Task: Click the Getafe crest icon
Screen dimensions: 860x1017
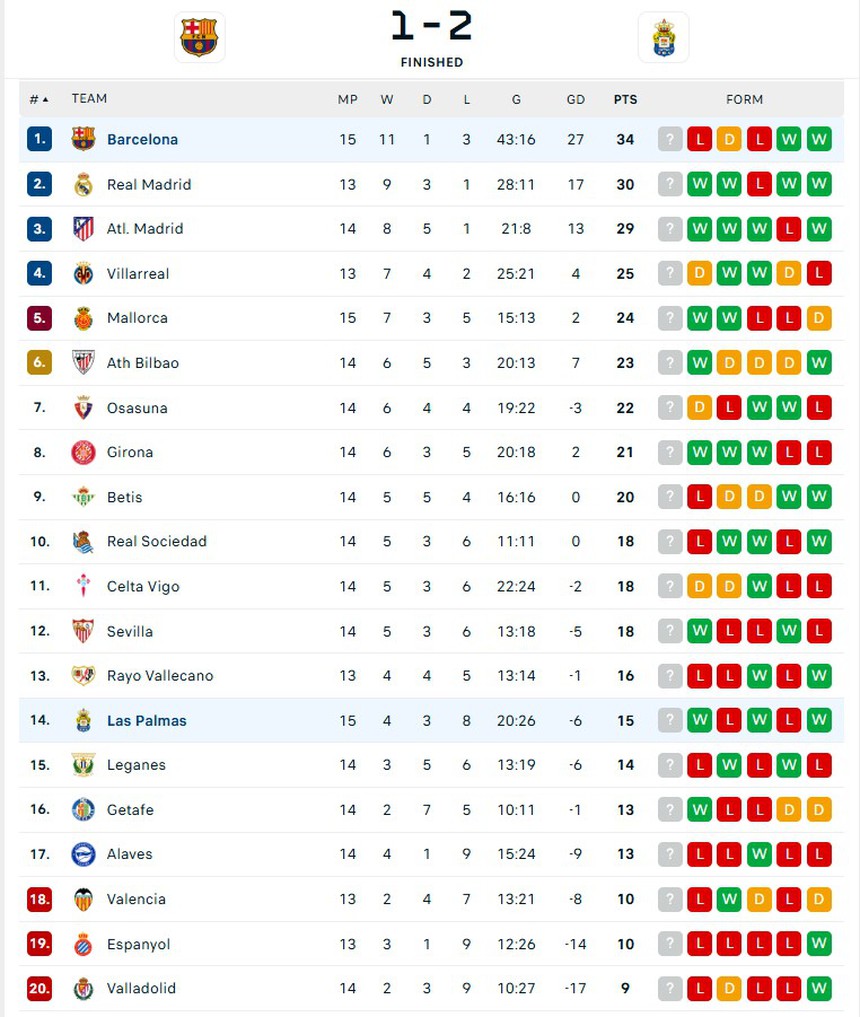Action: pyautogui.click(x=84, y=810)
